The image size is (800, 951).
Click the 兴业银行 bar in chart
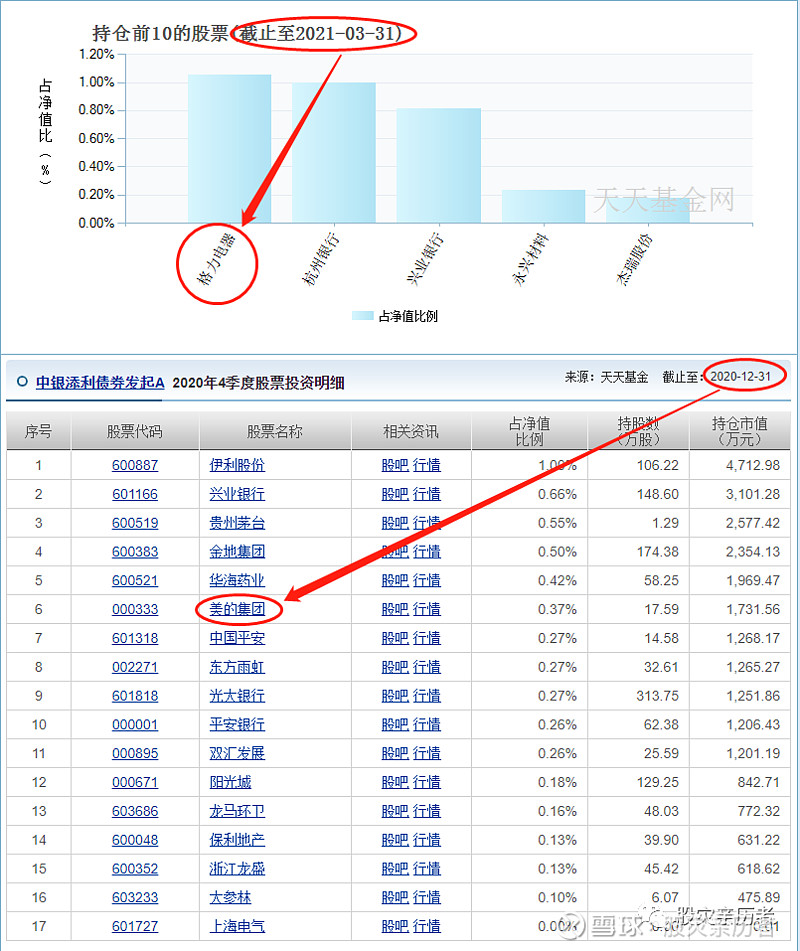[x=439, y=166]
